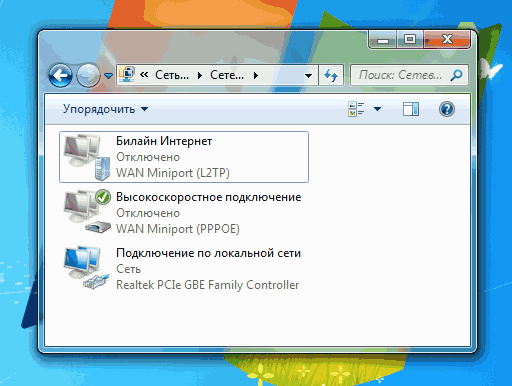
Task: Click Подключение по локальной сети name
Action: [x=208, y=253]
